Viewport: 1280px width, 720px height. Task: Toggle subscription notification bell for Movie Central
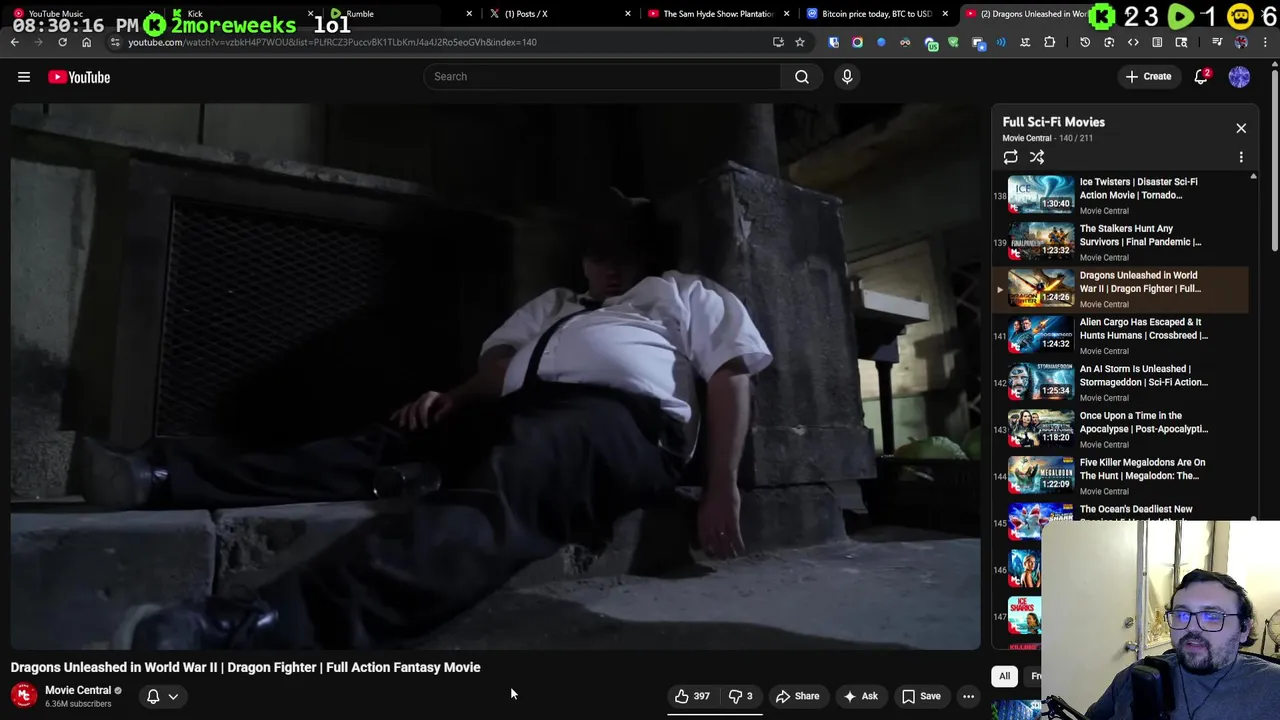(x=153, y=696)
